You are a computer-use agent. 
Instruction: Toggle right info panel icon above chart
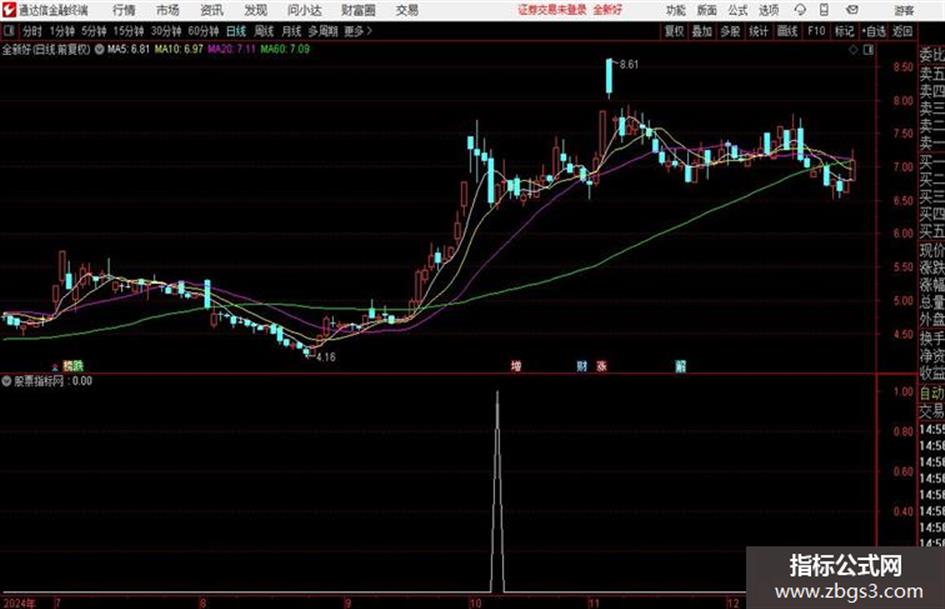pyautogui.click(x=868, y=50)
